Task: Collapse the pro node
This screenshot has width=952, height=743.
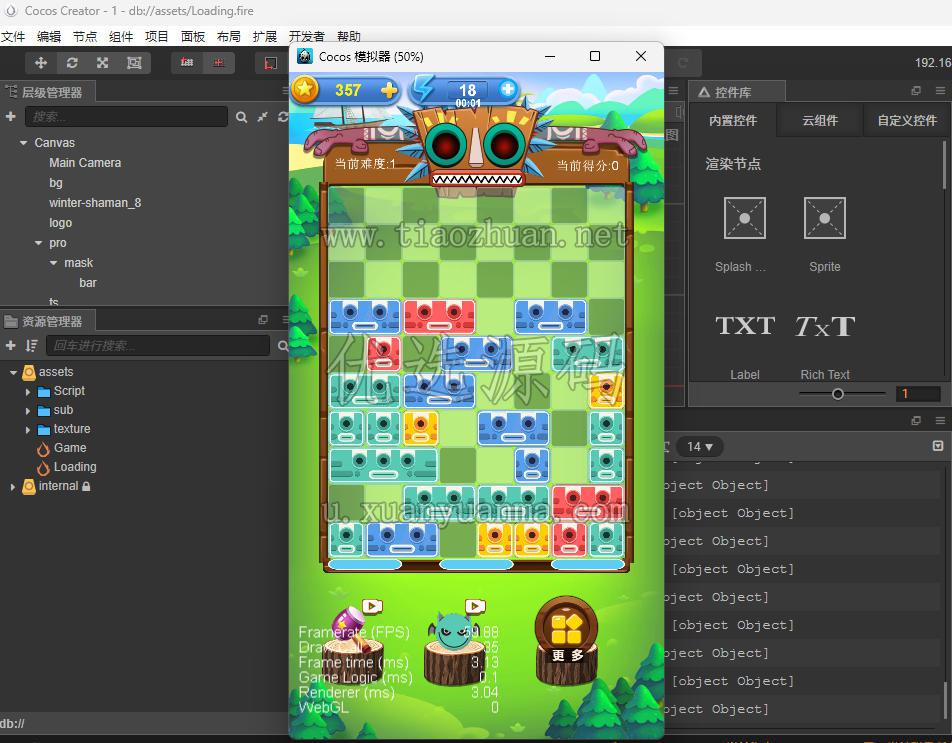Action: coord(38,243)
